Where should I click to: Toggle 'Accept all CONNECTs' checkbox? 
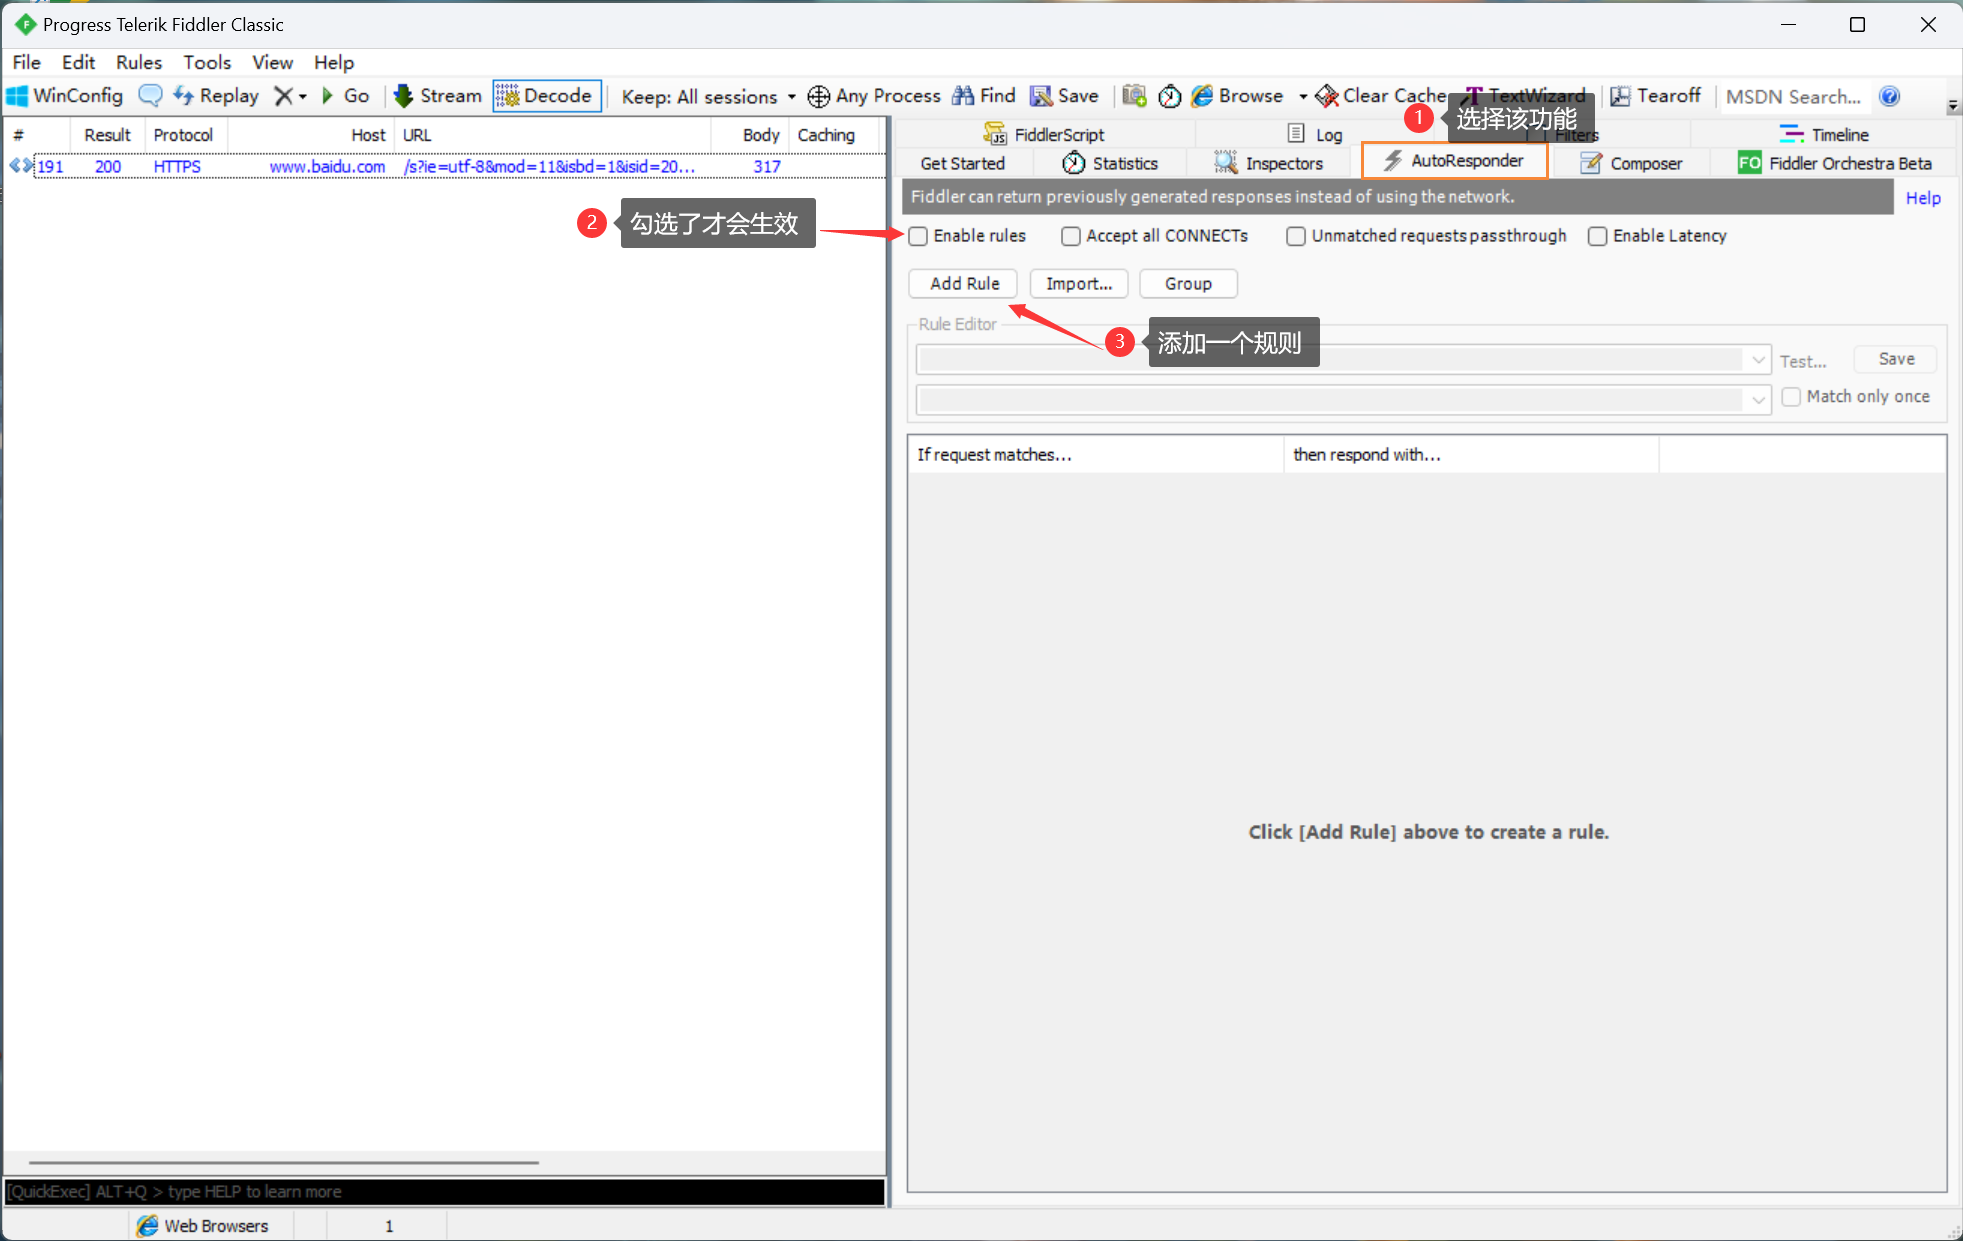(1069, 234)
